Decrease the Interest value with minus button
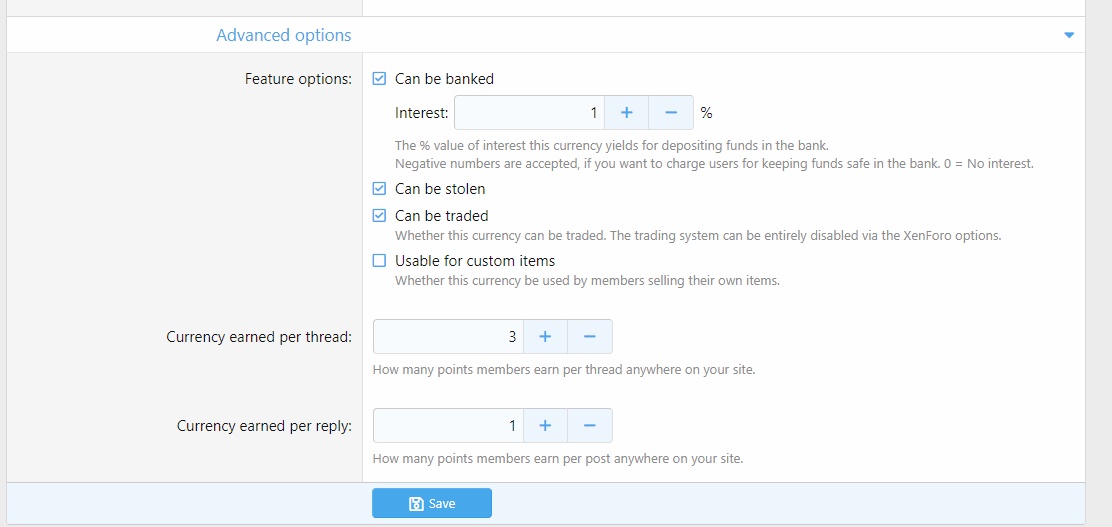 (x=671, y=113)
